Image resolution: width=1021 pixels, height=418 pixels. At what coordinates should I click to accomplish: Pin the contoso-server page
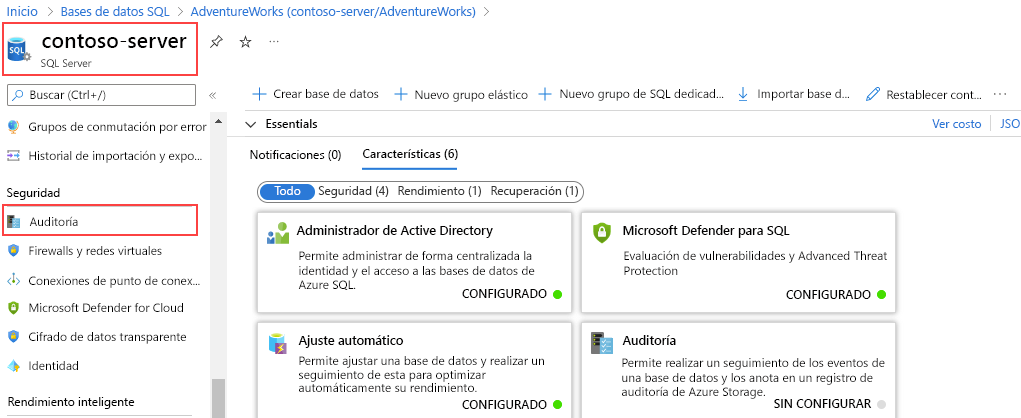click(x=216, y=42)
